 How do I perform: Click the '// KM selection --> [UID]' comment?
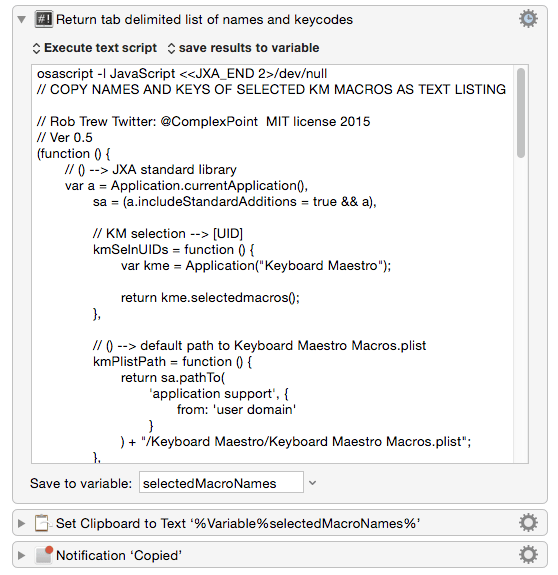(168, 234)
